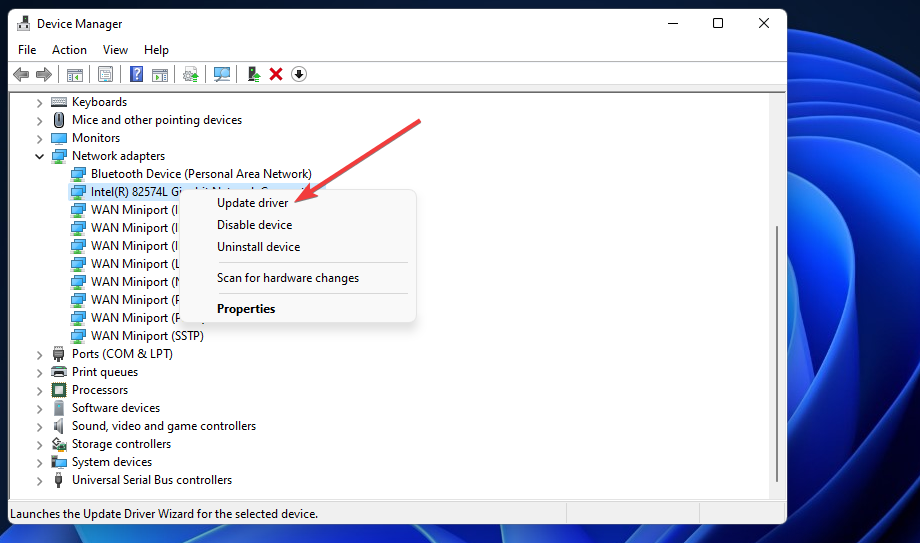Click the Scan for hardware changes monitor icon

[222, 75]
